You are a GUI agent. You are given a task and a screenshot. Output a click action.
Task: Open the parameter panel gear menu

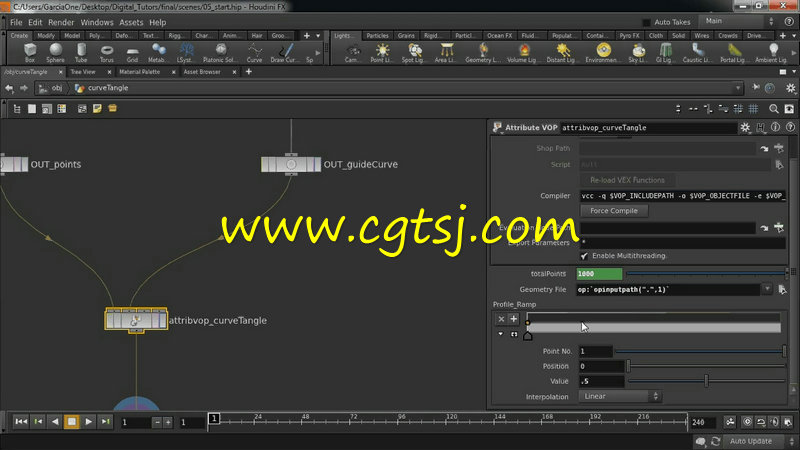(x=745, y=128)
